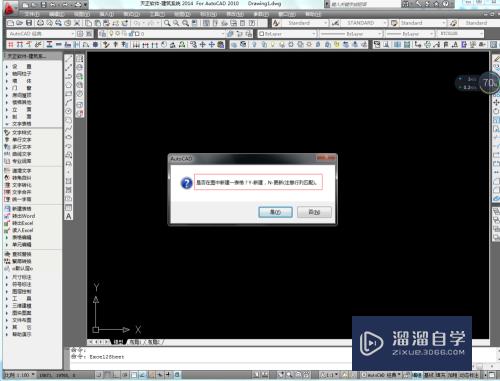Toggle Snap mode in status bar
500x381 pixels.
point(99,375)
